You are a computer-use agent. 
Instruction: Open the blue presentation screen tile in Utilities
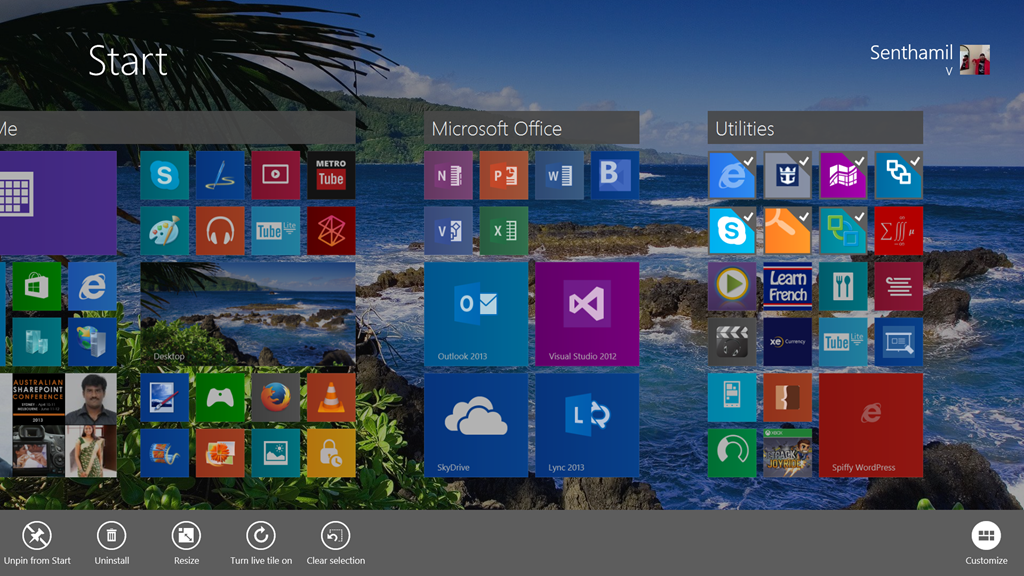pos(899,342)
